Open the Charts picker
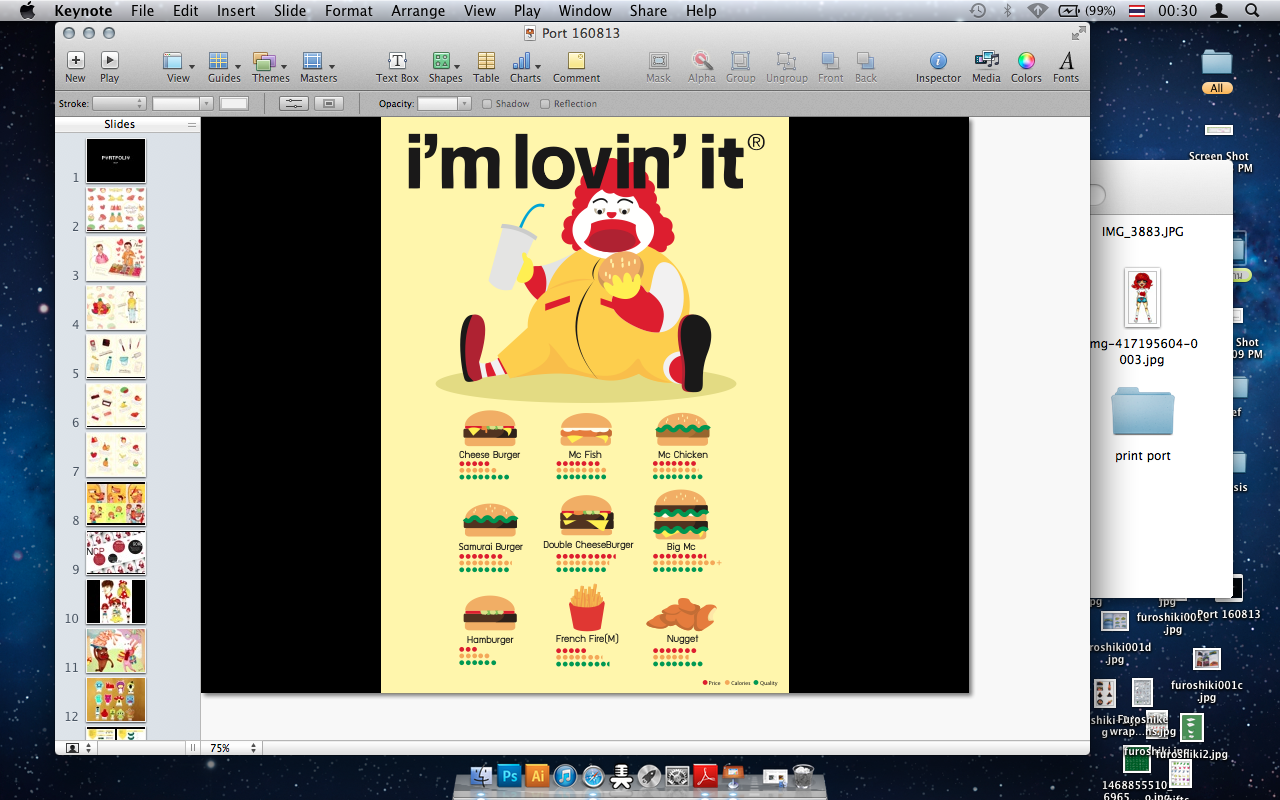Screen dimensions: 1280x800 [x=525, y=67]
